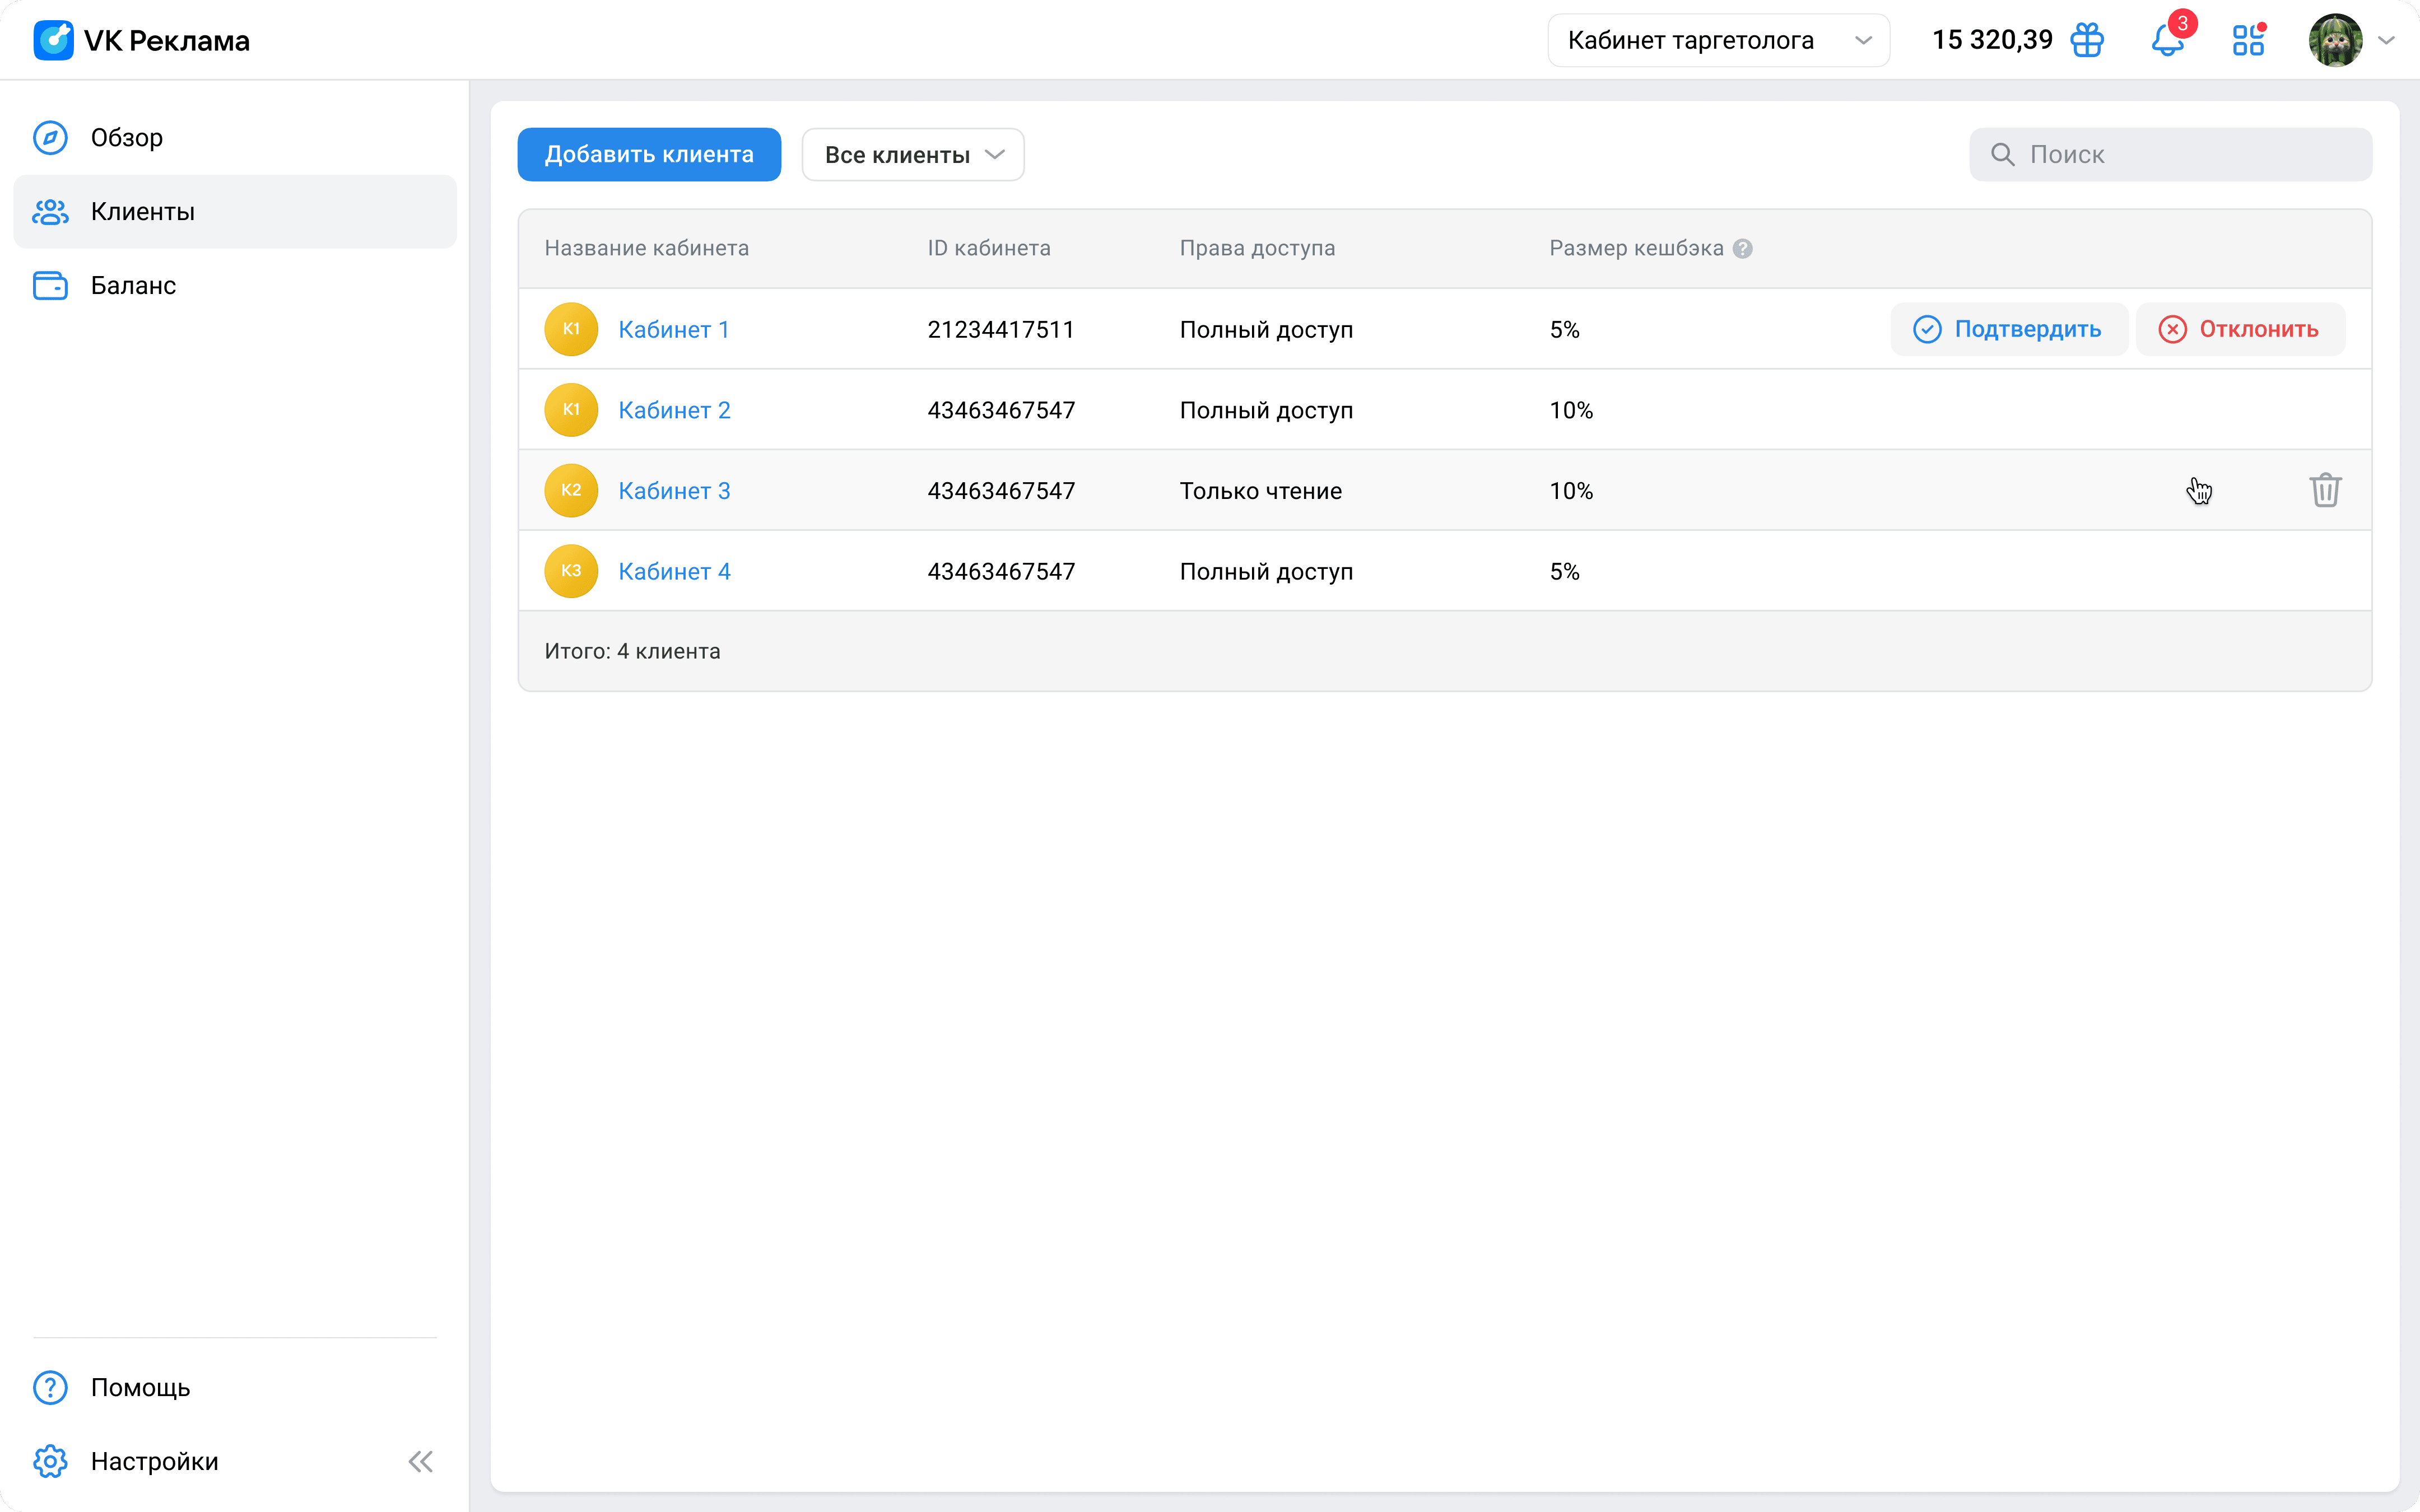
Task: Click the VK Реклама logo icon
Action: click(53, 40)
